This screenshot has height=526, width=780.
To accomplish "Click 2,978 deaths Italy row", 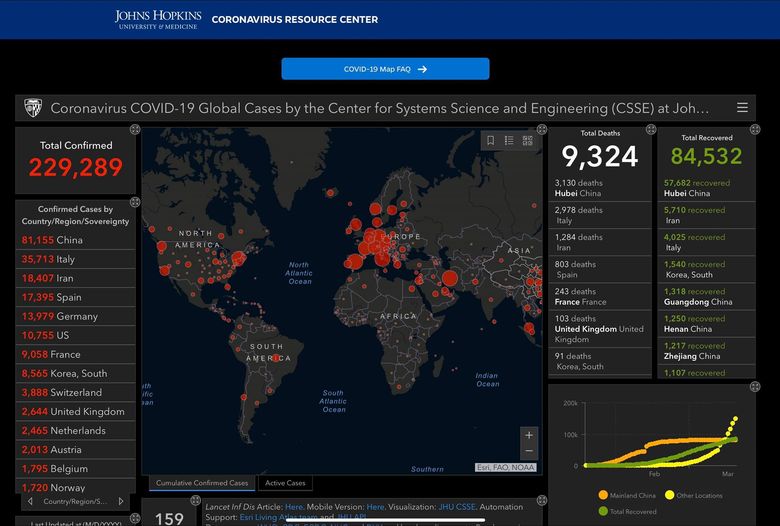I will tap(600, 215).
